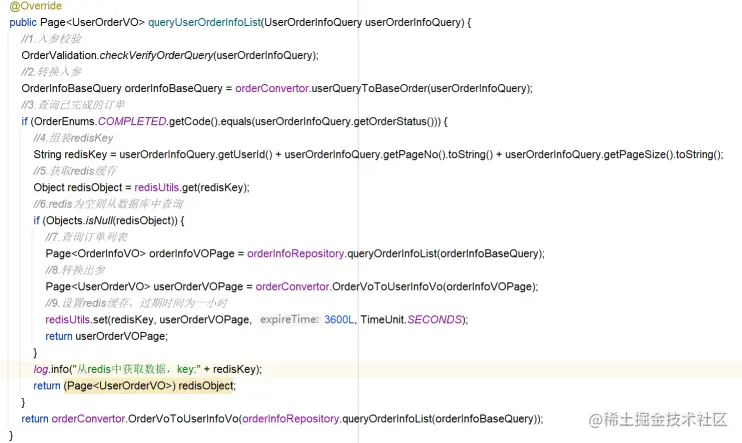The height and width of the screenshot is (443, 742).
Task: Click the redisUtils.get(redisKey) call
Action: (x=191, y=187)
